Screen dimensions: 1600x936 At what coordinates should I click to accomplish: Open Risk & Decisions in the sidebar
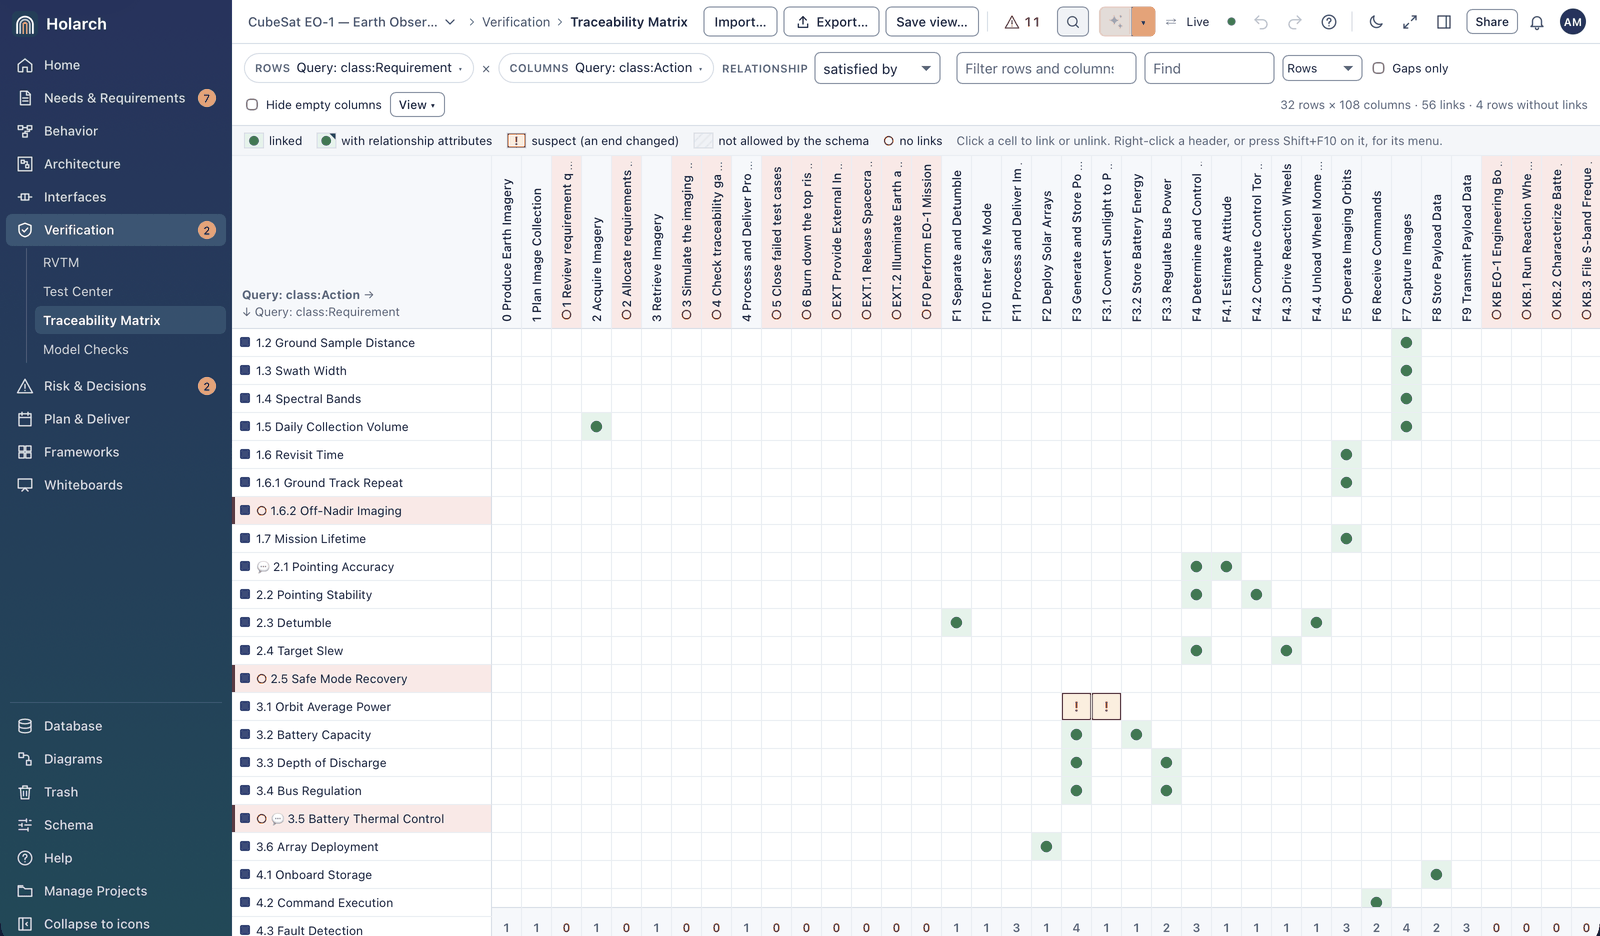click(116, 386)
